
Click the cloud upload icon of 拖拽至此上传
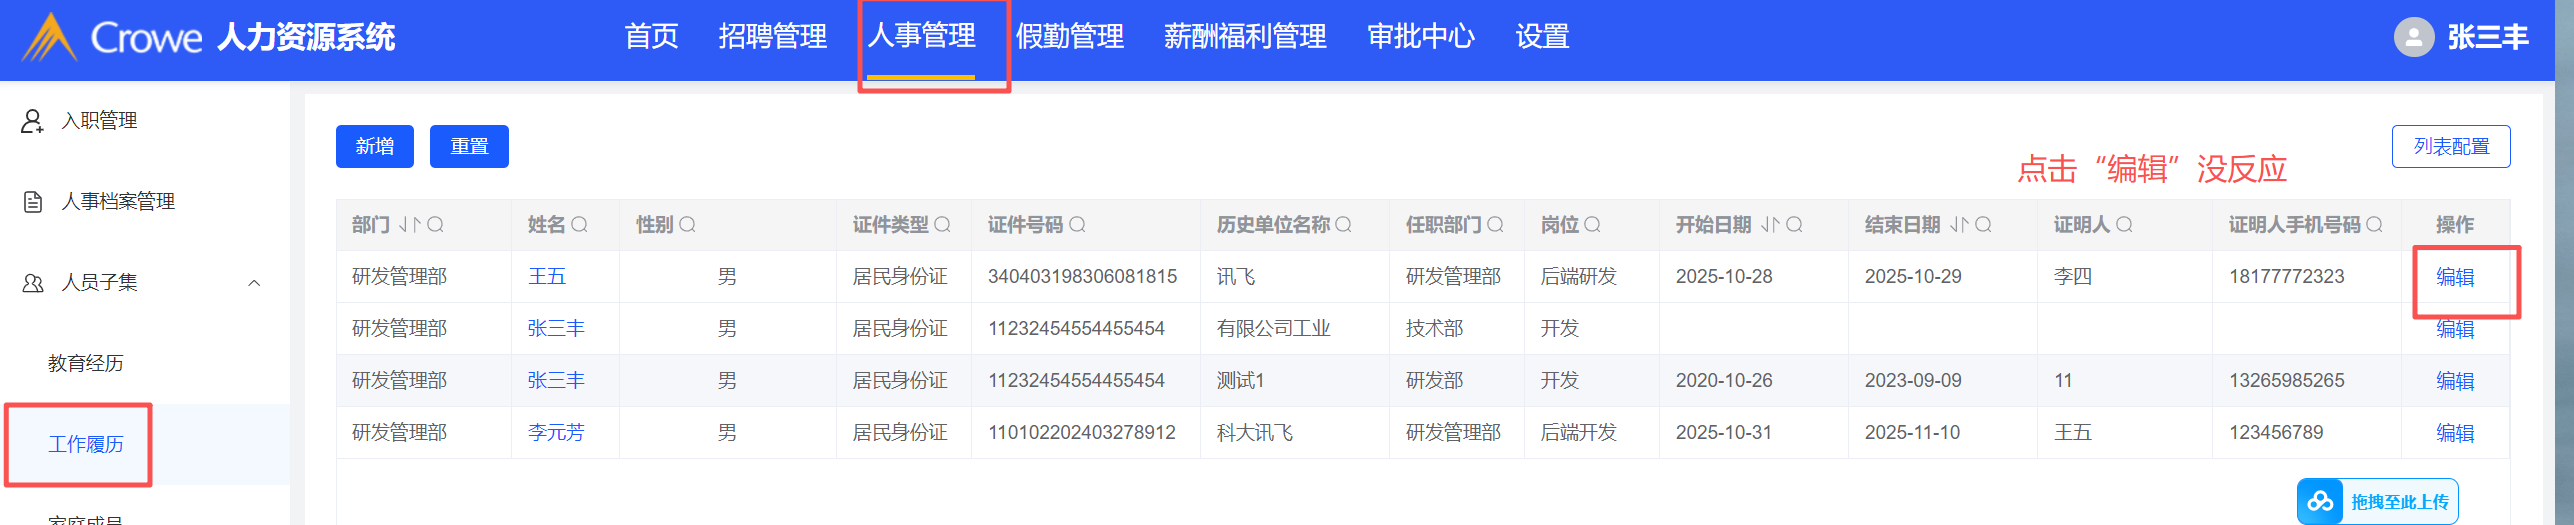tap(2320, 502)
